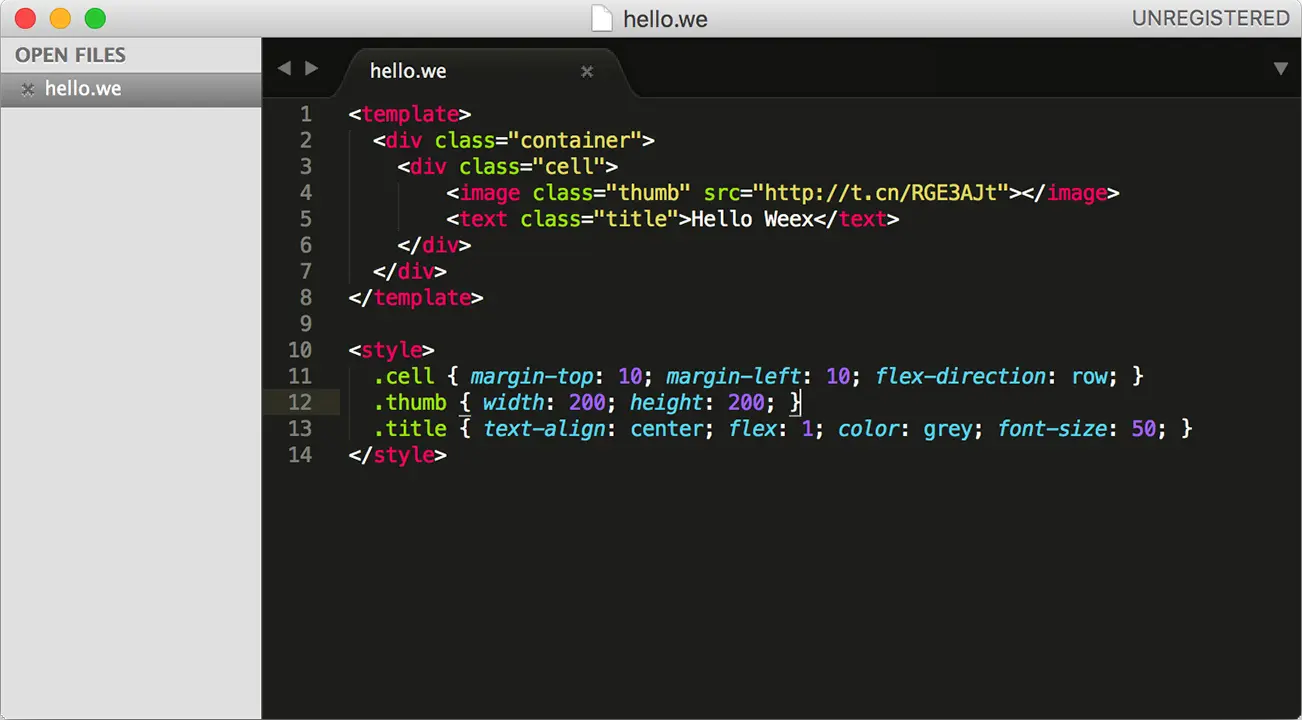1302x720 pixels.
Task: Collapse the OPEN FILES section header
Action: click(70, 55)
